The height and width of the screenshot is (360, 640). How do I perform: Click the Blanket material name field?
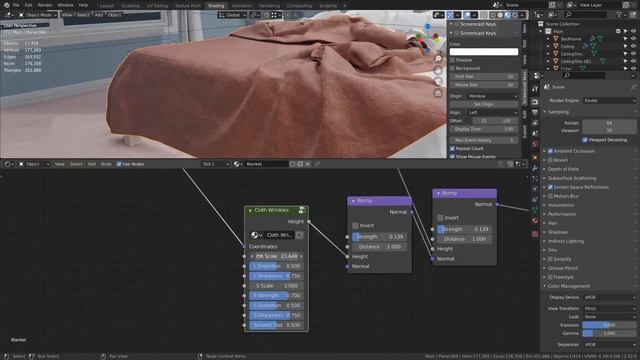point(266,164)
